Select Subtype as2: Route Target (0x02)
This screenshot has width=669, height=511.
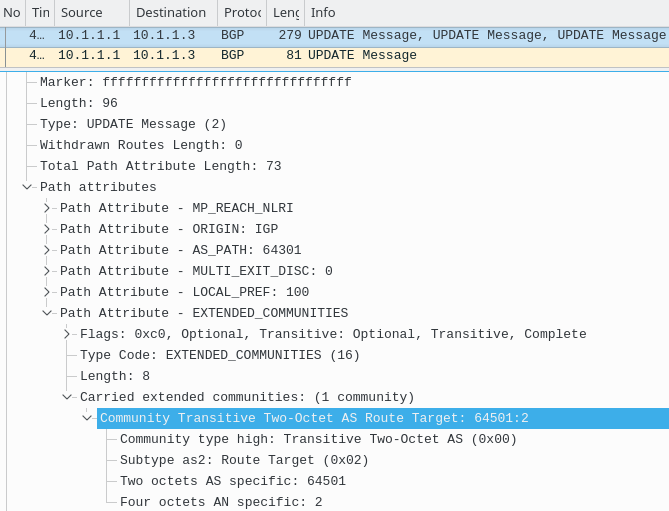[x=244, y=459]
